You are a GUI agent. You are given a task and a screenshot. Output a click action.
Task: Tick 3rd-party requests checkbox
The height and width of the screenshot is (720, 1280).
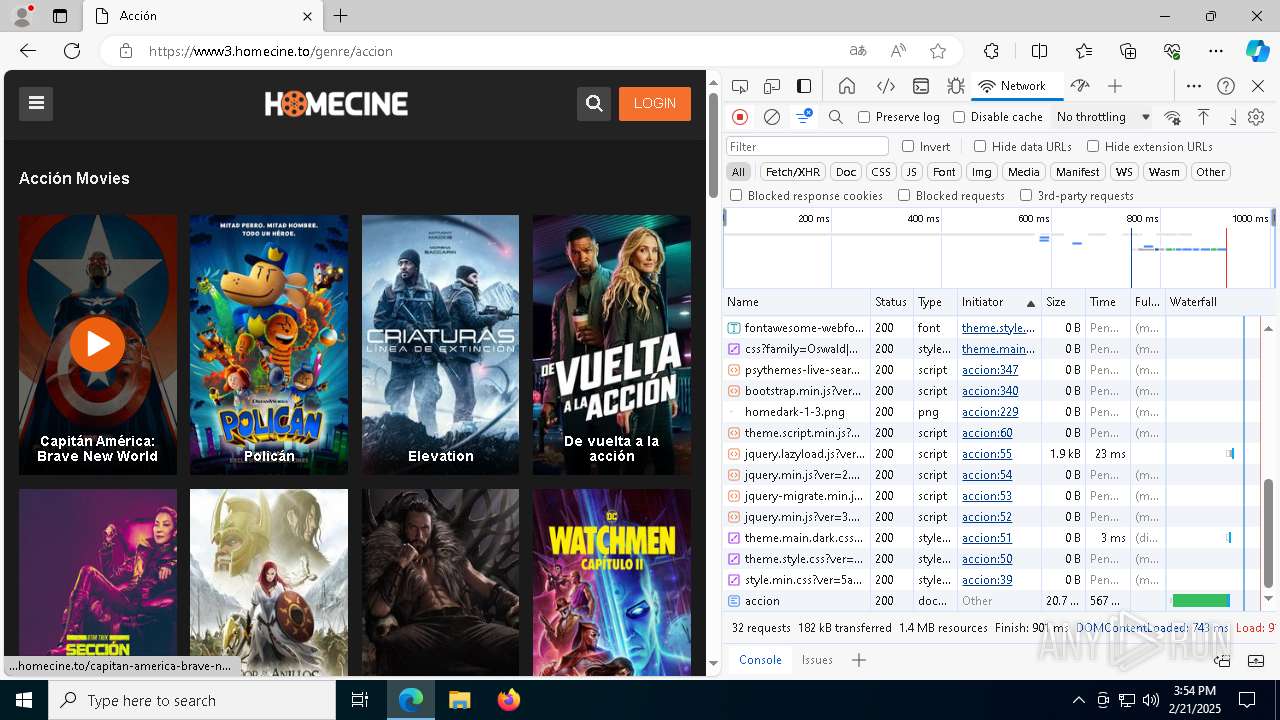[x=1026, y=196]
